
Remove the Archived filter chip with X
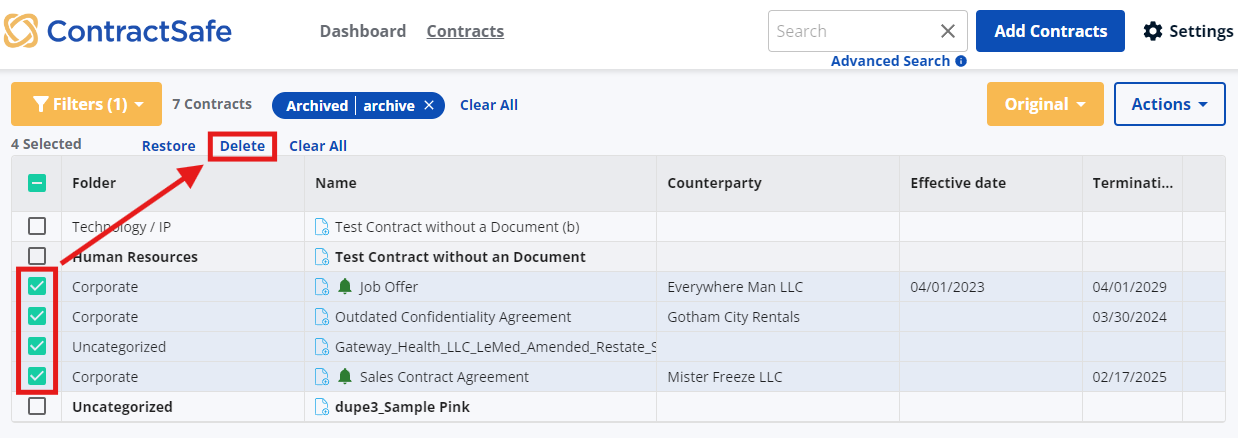point(429,105)
